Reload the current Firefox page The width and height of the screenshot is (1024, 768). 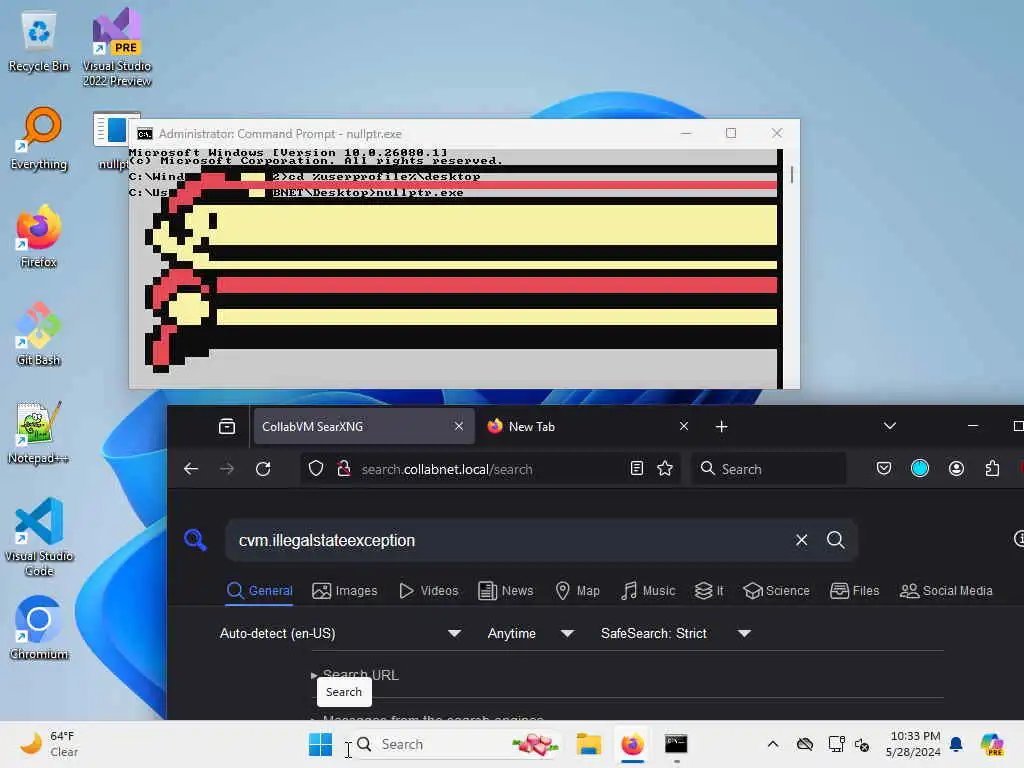coord(263,469)
